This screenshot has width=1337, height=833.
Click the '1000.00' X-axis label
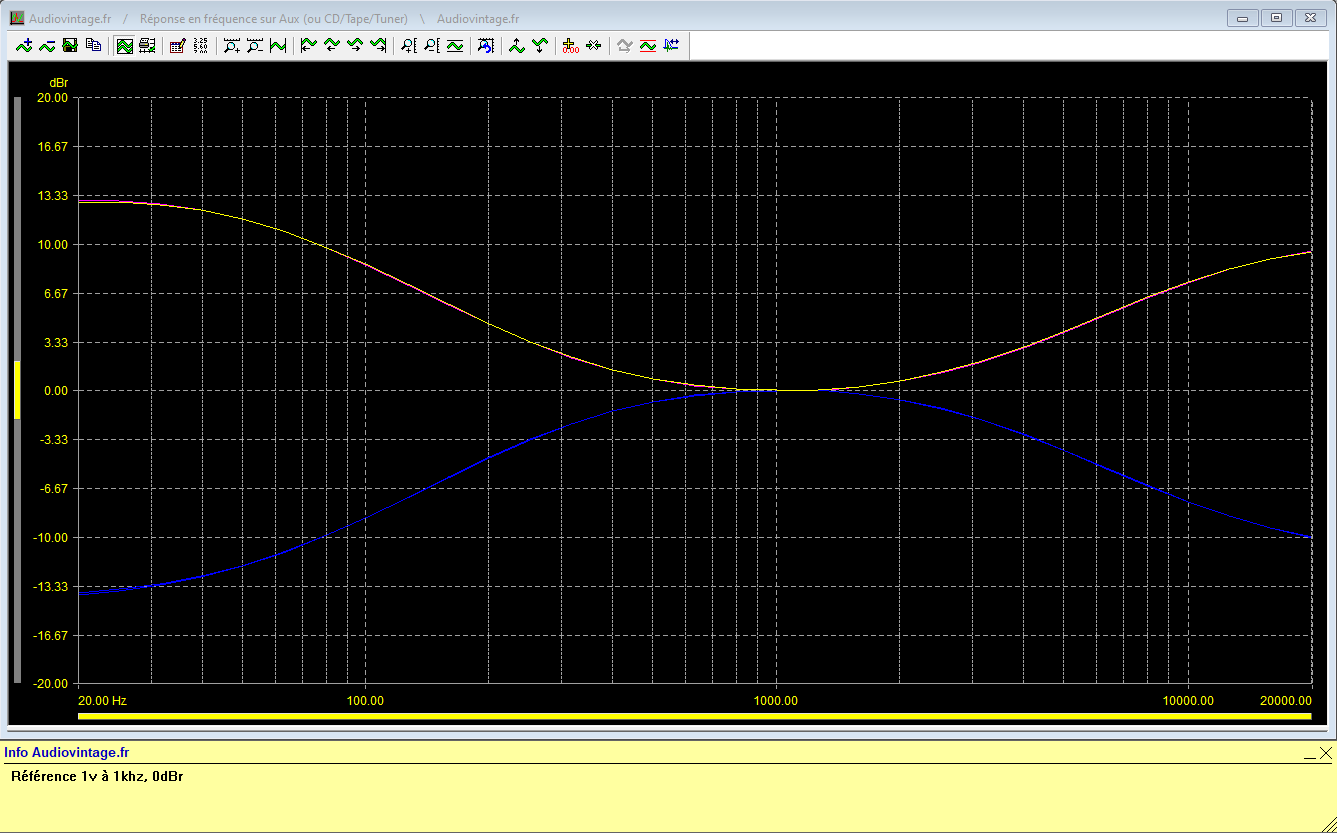pyautogui.click(x=776, y=701)
